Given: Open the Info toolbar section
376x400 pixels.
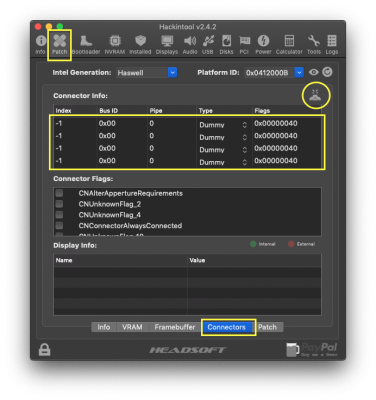Looking at the screenshot, I should [x=41, y=44].
